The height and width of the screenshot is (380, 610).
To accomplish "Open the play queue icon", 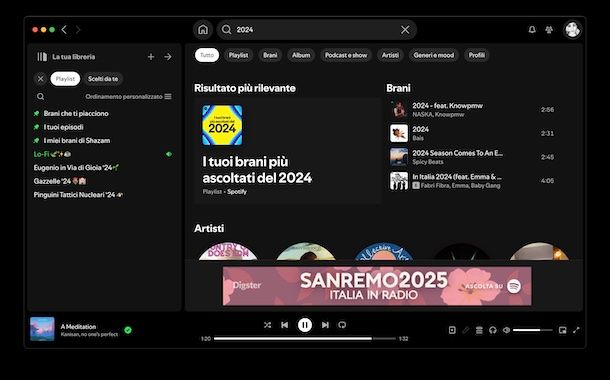I will click(479, 330).
